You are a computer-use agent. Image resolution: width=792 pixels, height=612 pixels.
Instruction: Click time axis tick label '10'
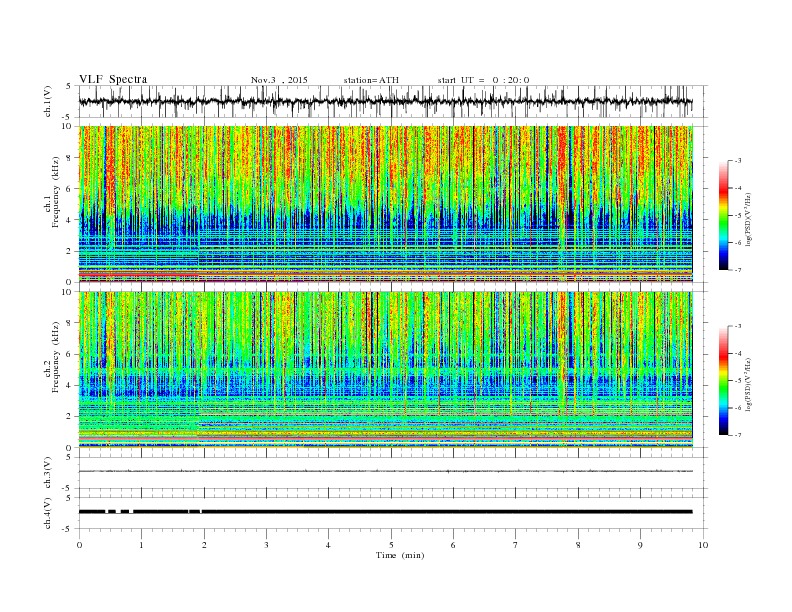coord(703,545)
